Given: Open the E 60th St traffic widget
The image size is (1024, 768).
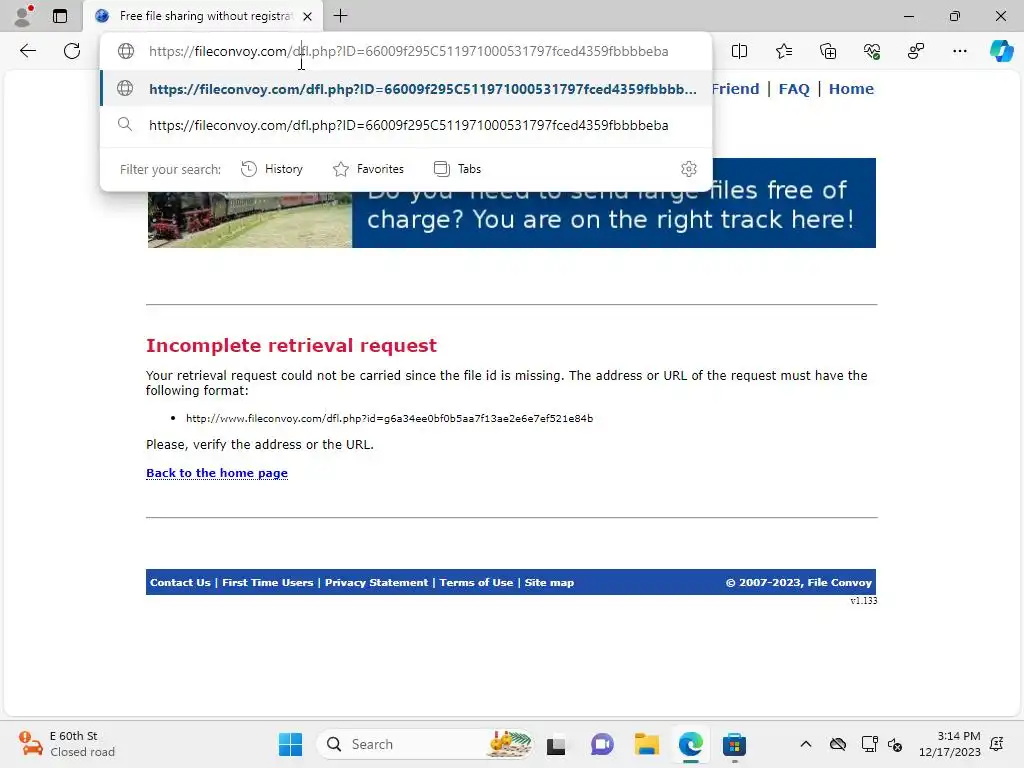Looking at the screenshot, I should click(x=67, y=744).
